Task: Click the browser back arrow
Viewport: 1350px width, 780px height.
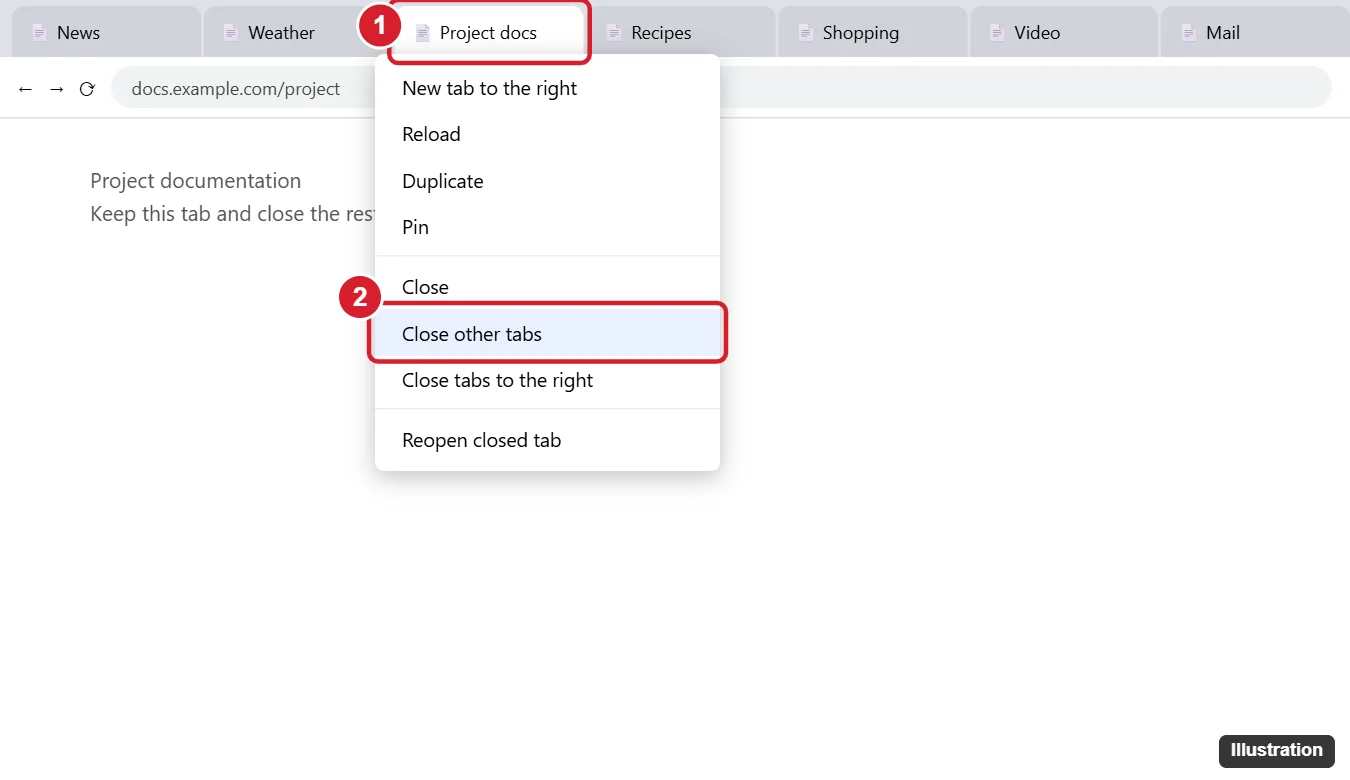Action: pyautogui.click(x=25, y=89)
